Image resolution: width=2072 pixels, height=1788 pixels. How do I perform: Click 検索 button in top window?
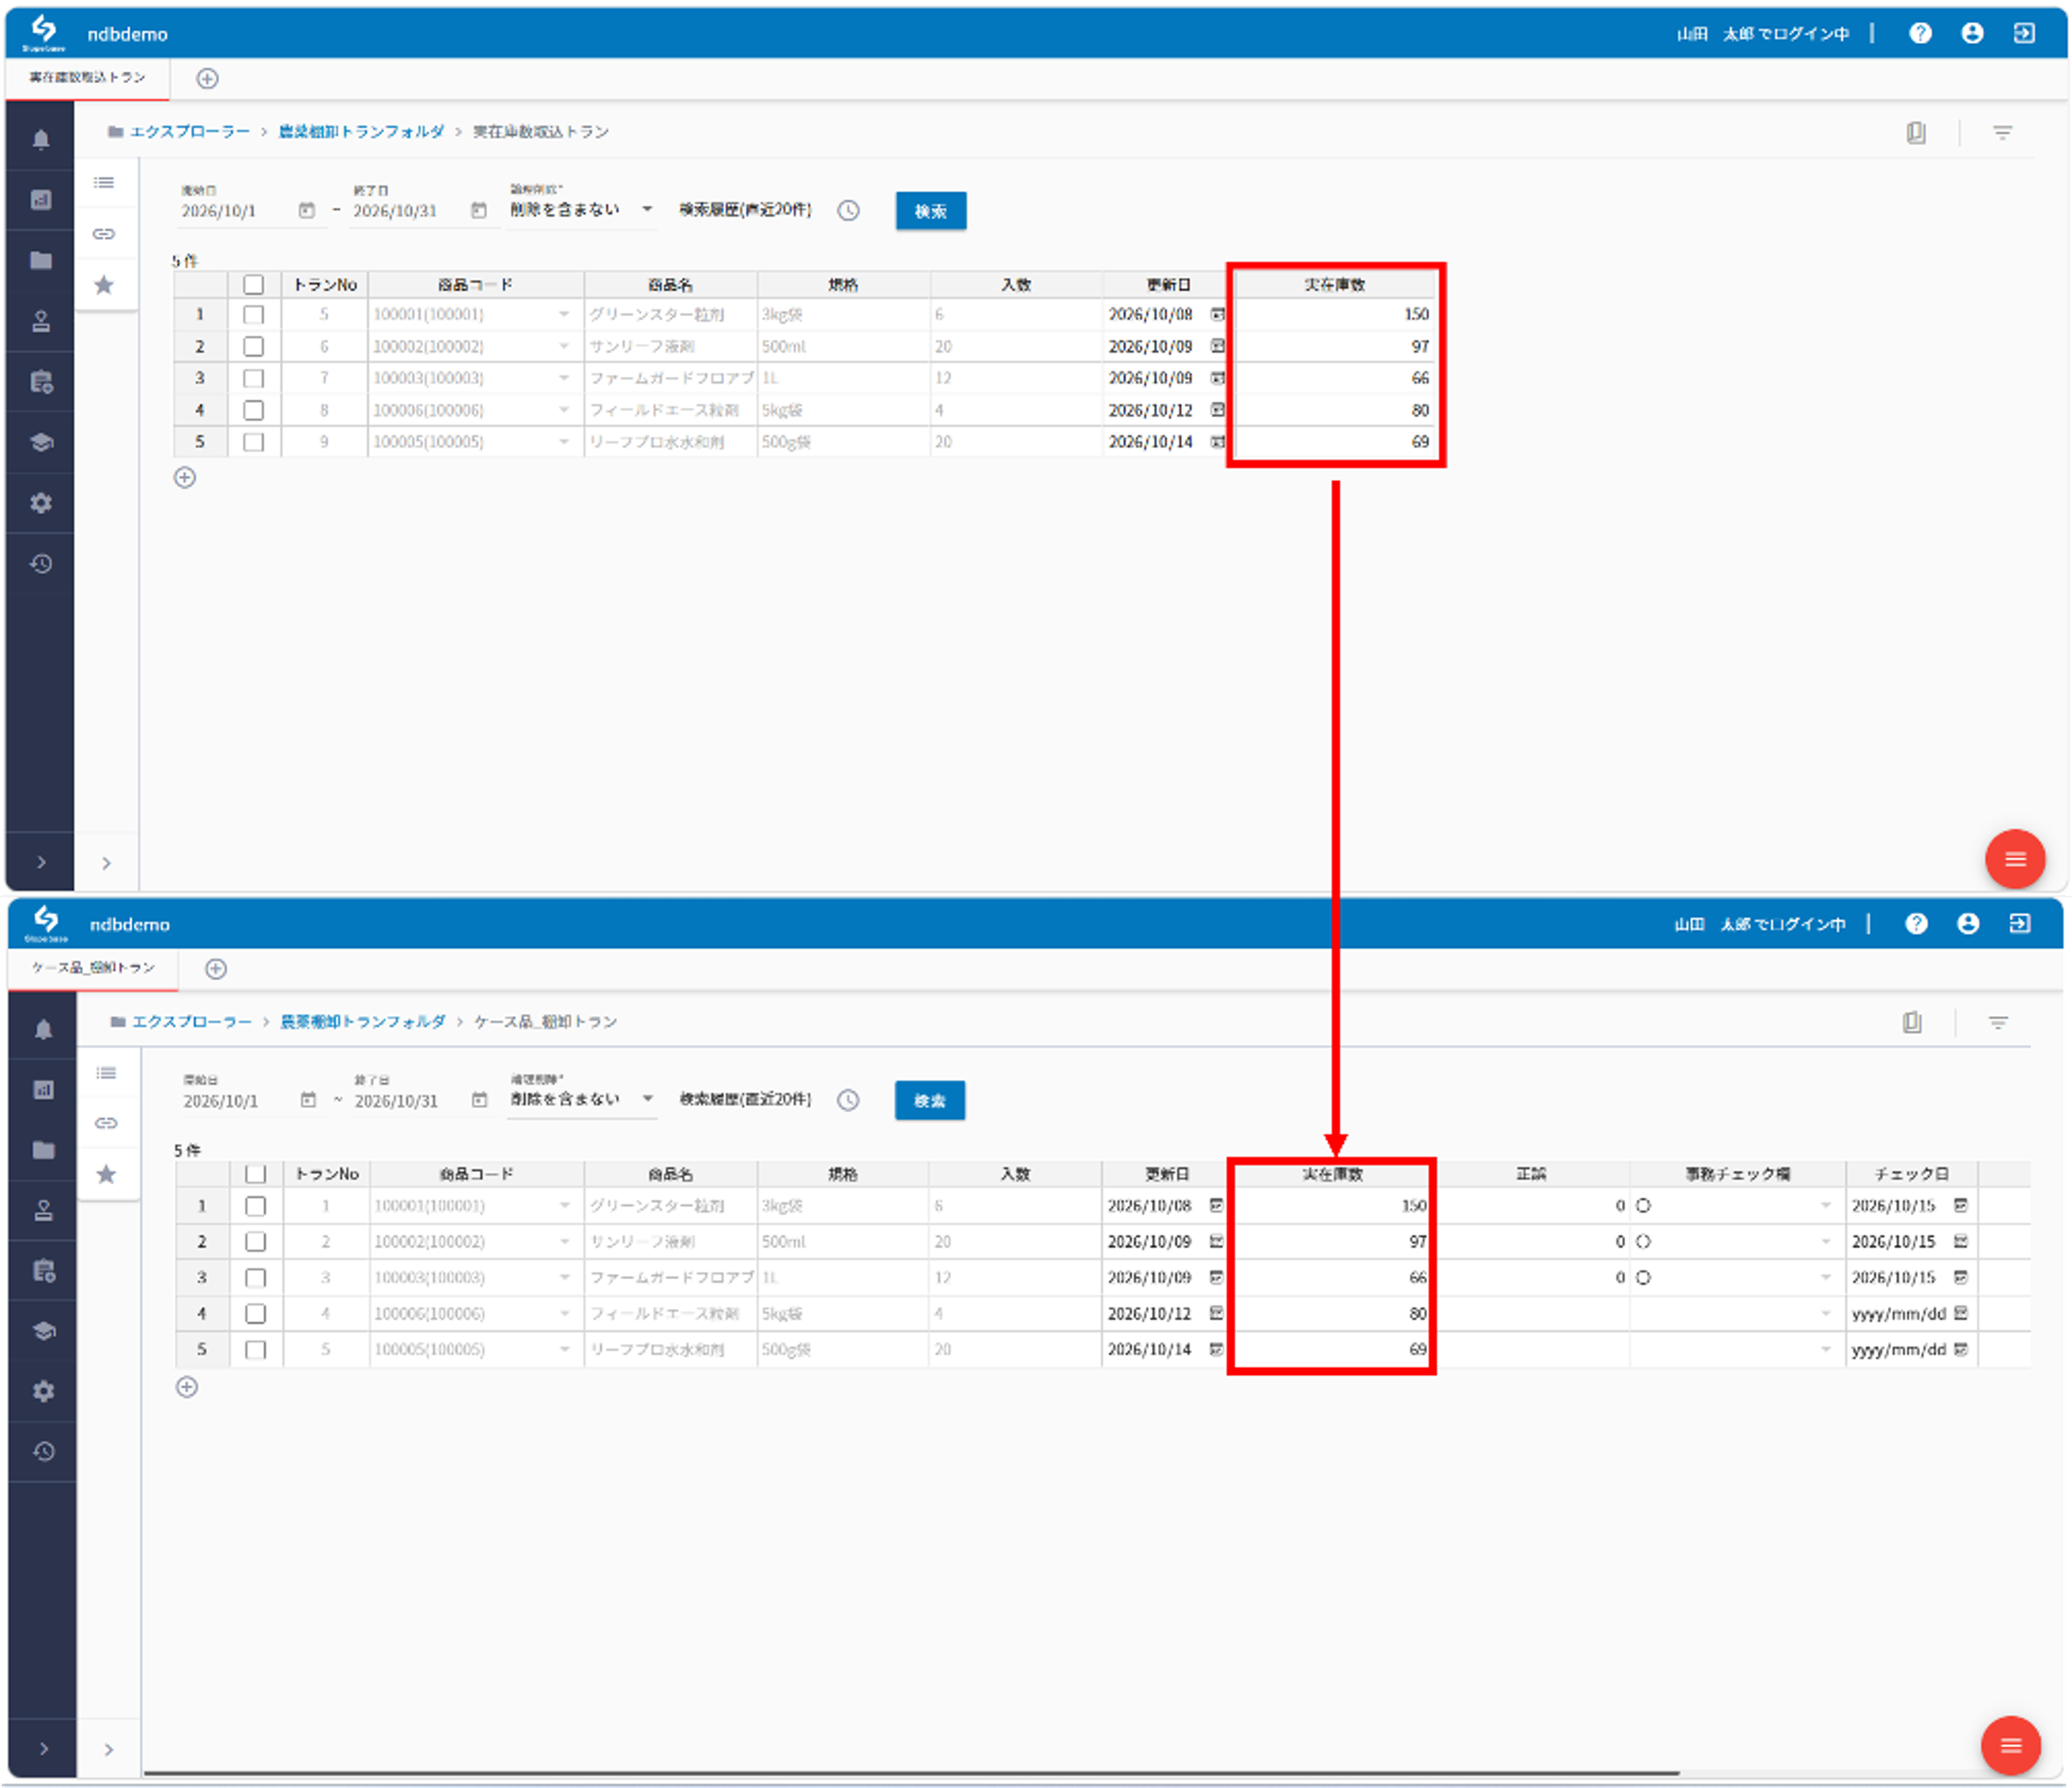click(931, 211)
